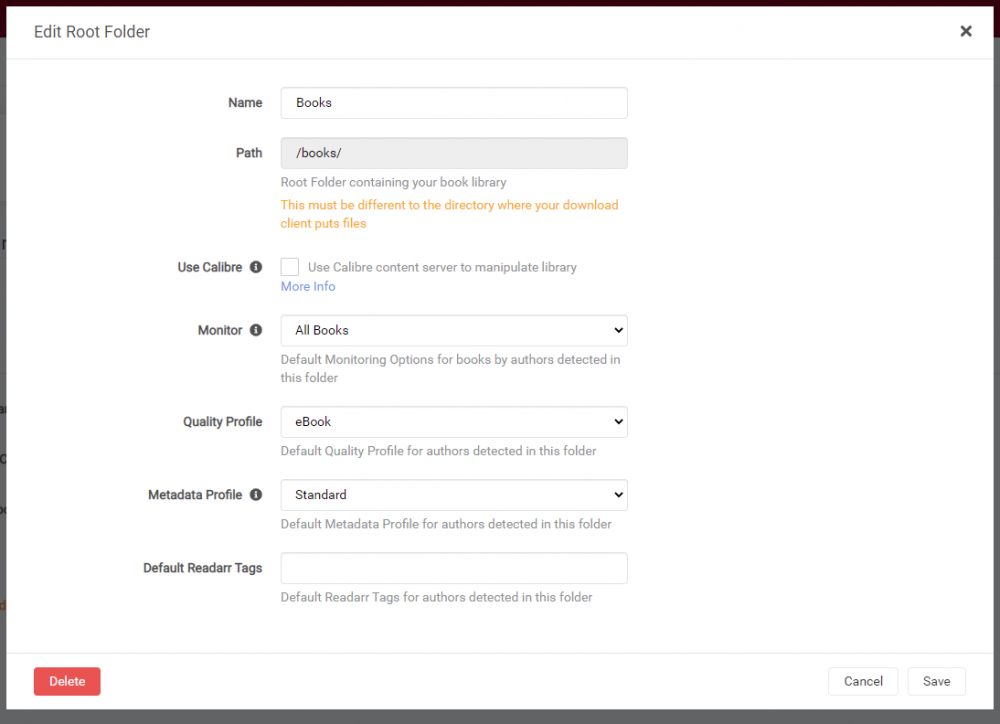Click the Name field containing Books
Screen dimensions: 1000x724
click(x=454, y=103)
